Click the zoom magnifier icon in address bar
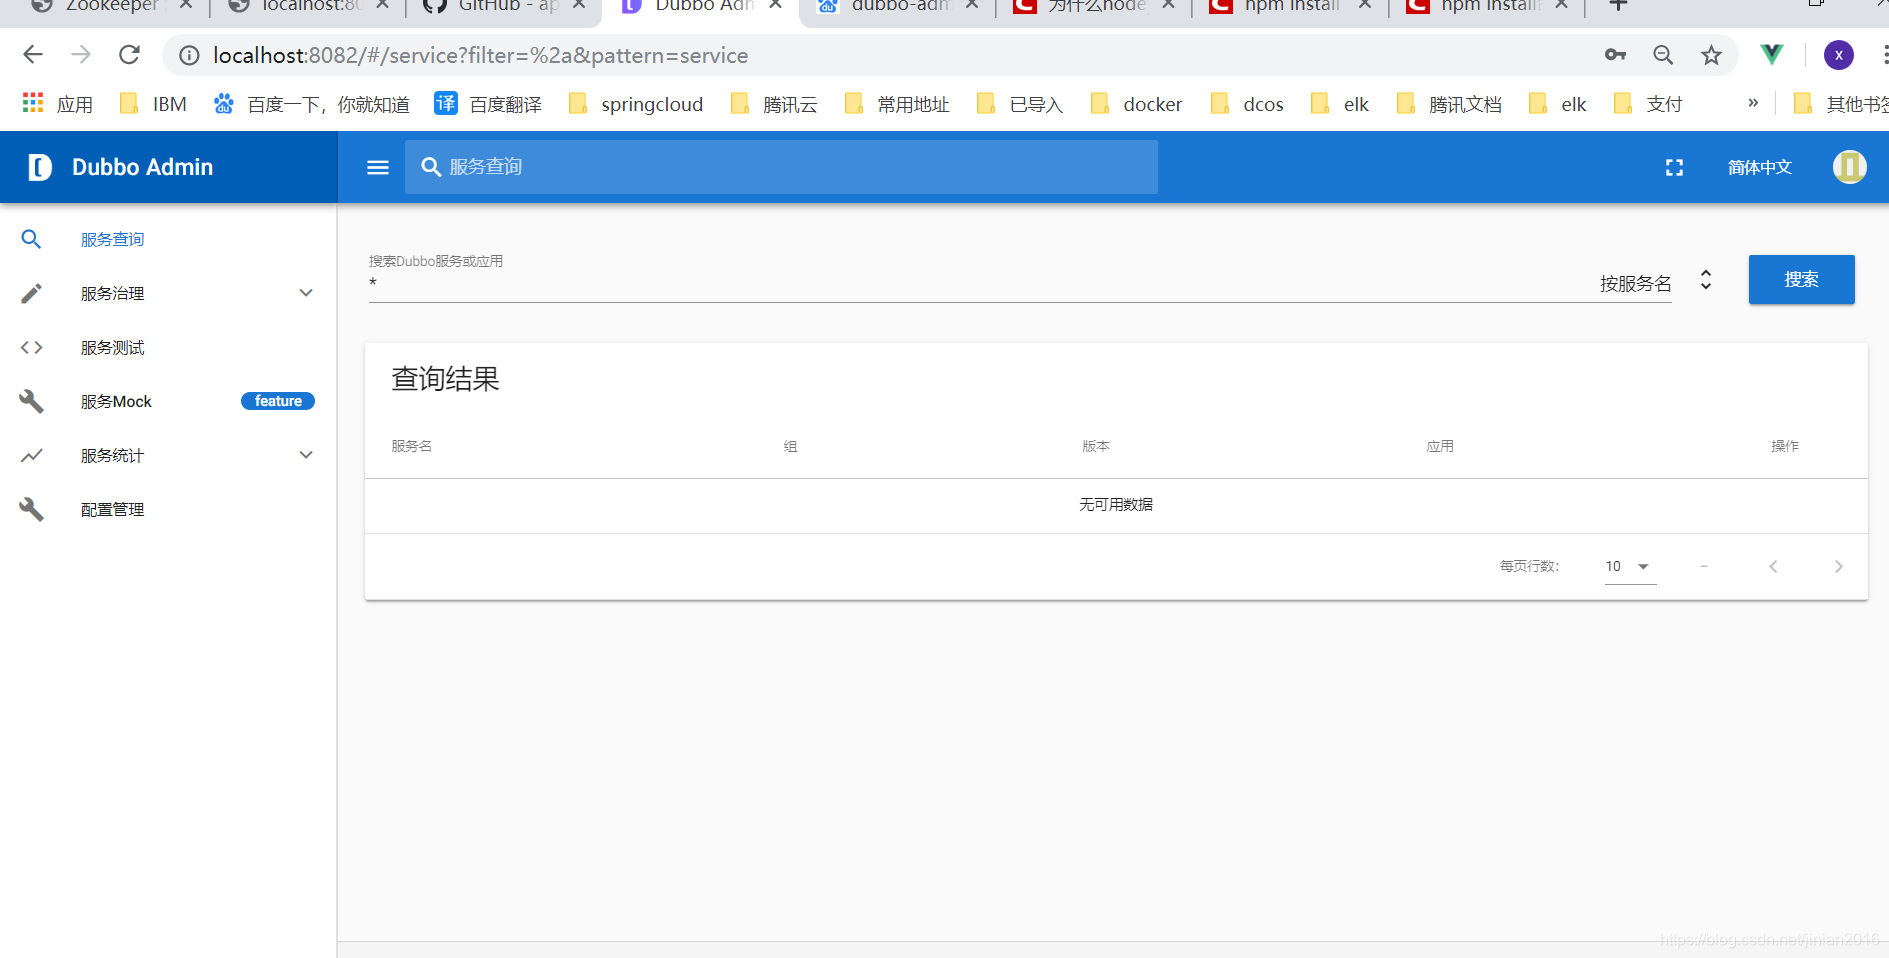 click(x=1663, y=55)
